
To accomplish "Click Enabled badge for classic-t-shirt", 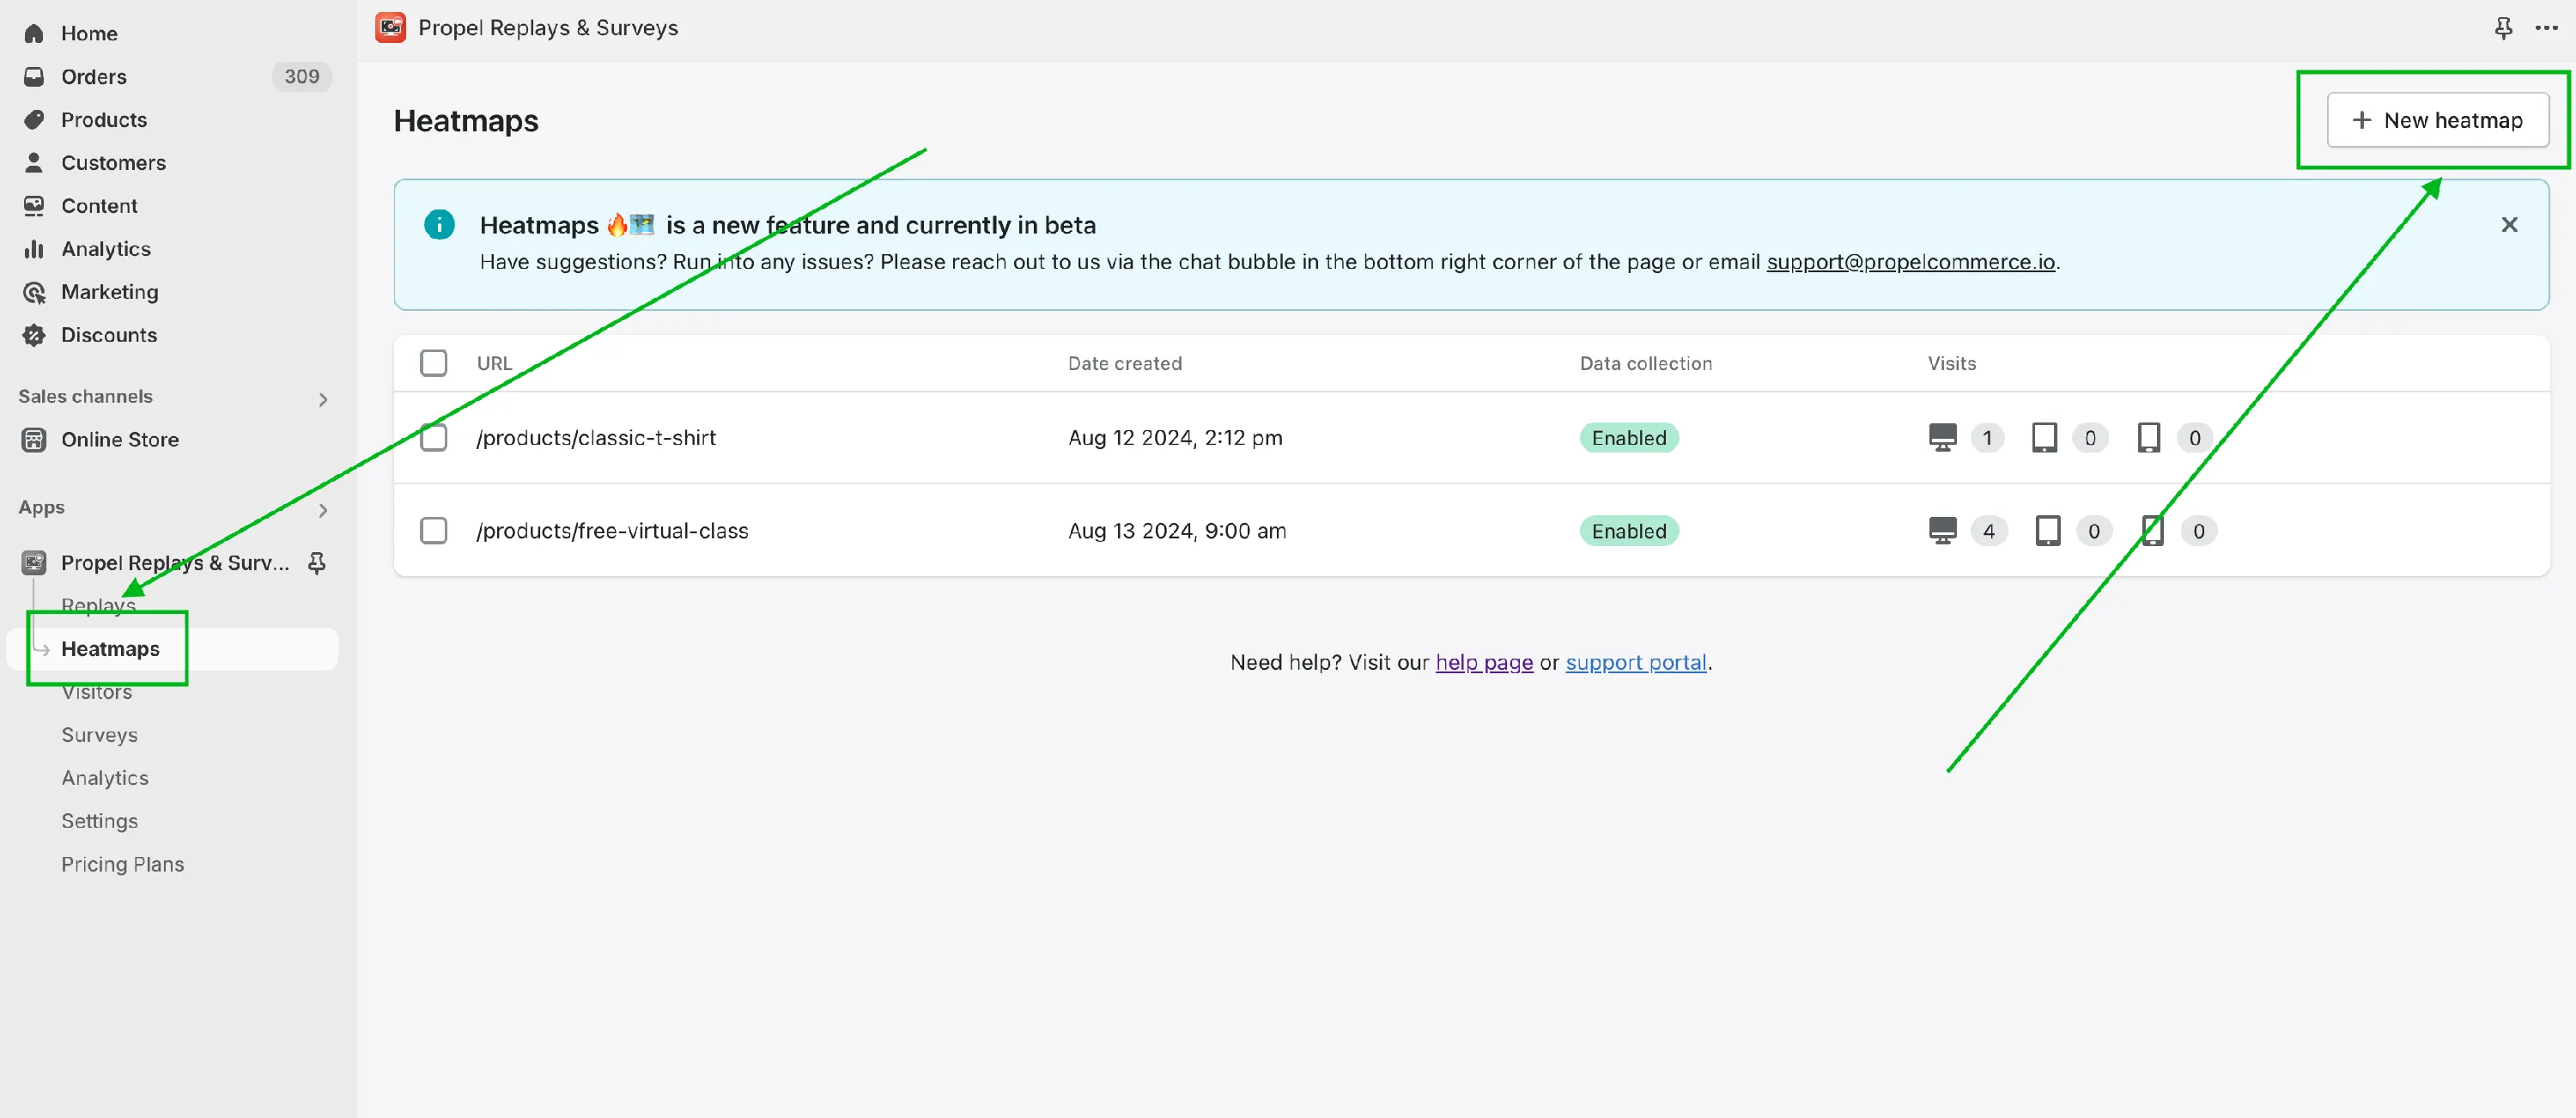I will (x=1629, y=437).
